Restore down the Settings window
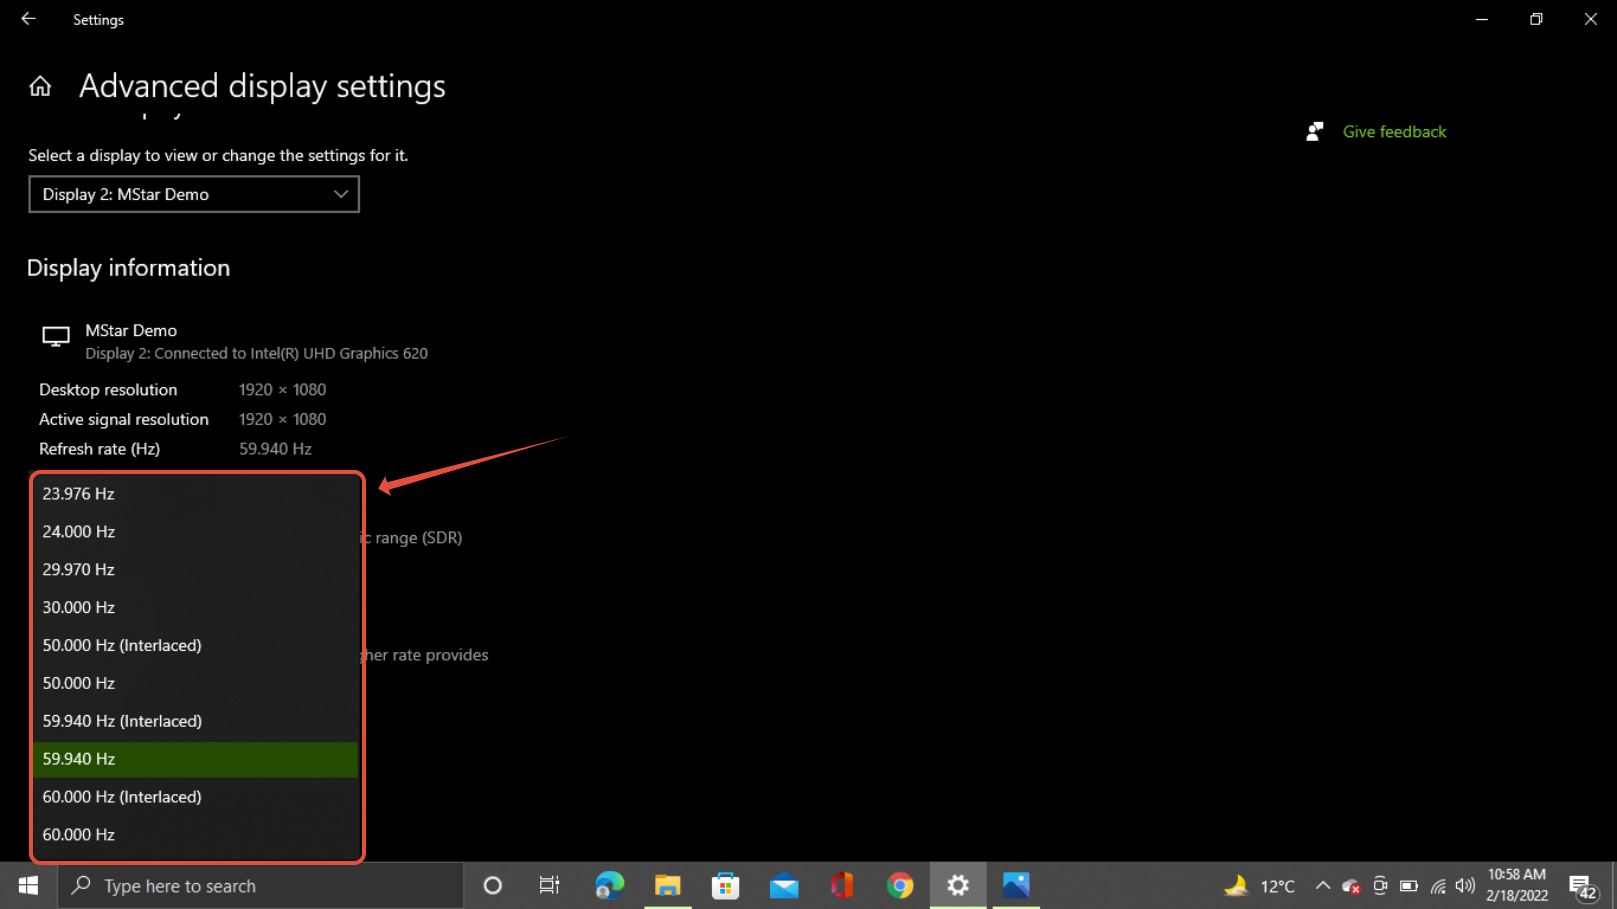The width and height of the screenshot is (1617, 909). tap(1536, 19)
